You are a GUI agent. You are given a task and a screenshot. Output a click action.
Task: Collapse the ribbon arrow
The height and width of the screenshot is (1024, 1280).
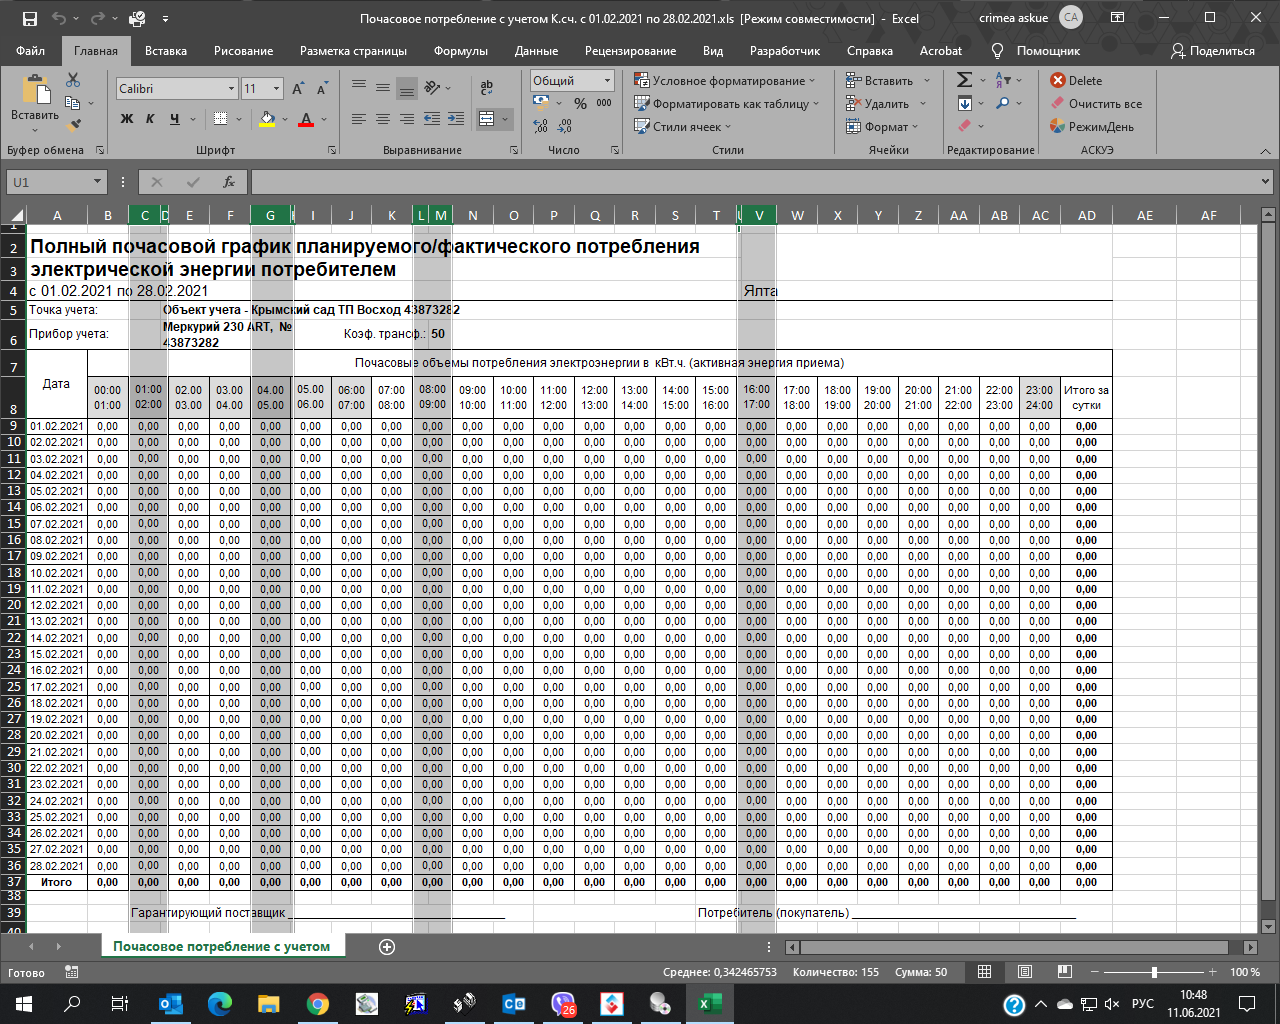coord(1265,151)
